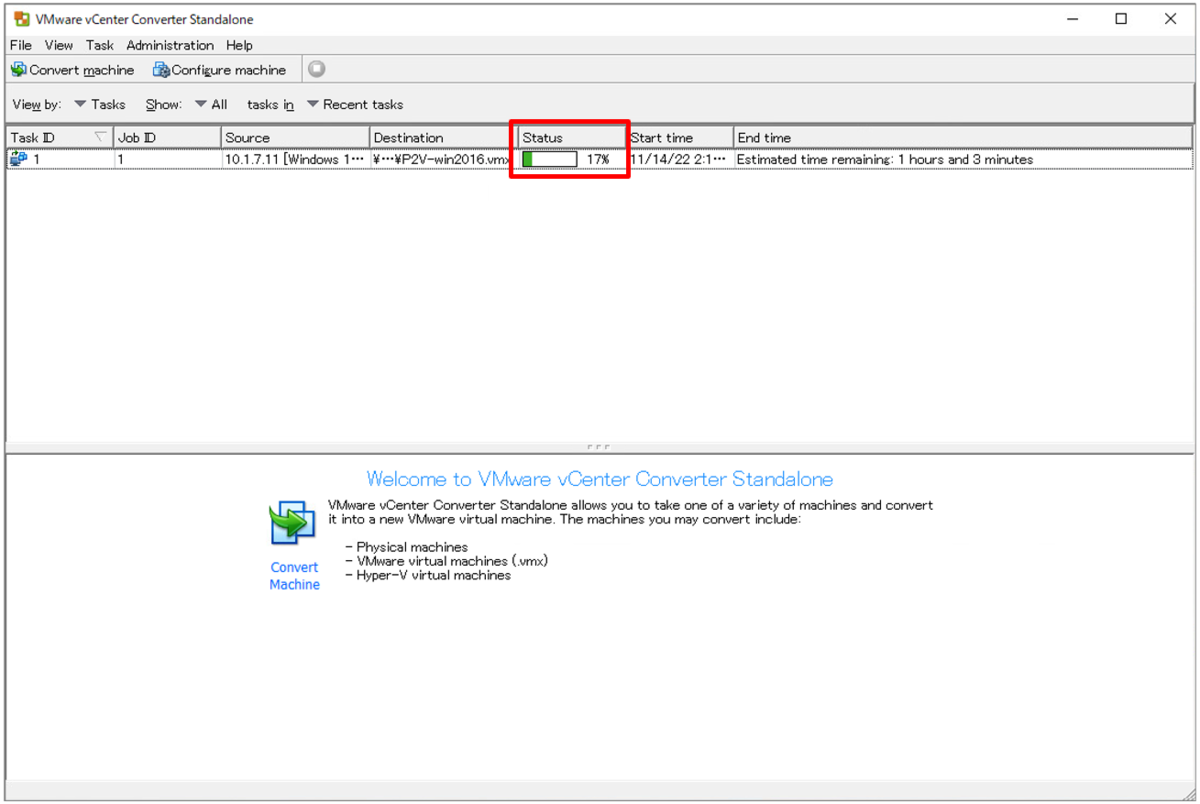Open the Show All dropdown
The height and width of the screenshot is (804, 1200).
(211, 104)
